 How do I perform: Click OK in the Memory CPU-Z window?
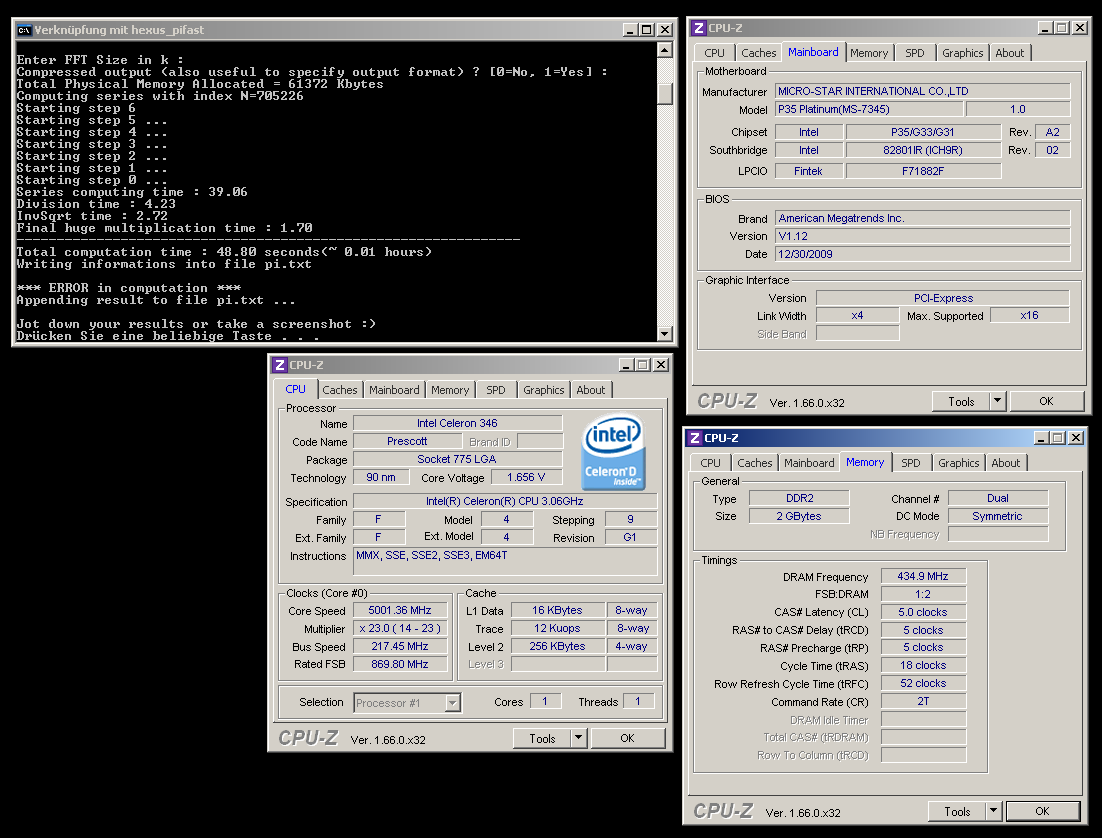click(1042, 811)
